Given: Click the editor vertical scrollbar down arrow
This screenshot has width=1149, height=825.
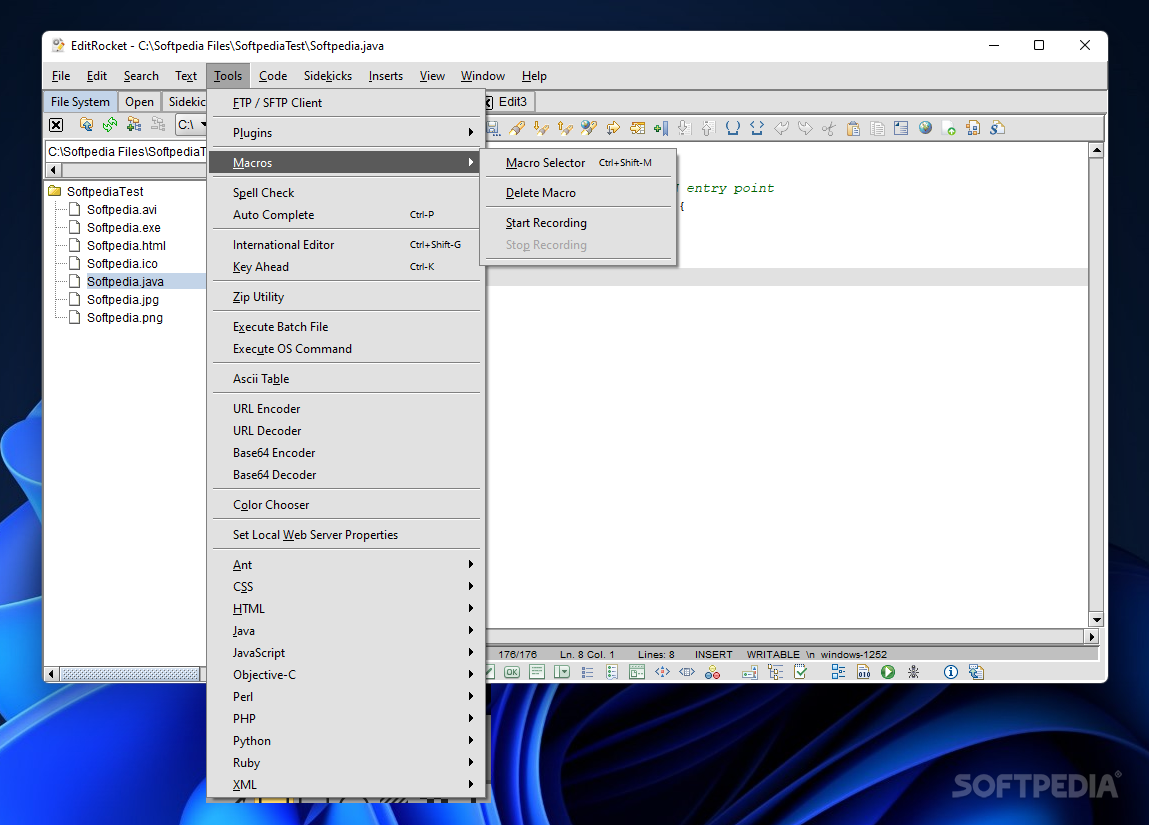Looking at the screenshot, I should pyautogui.click(x=1096, y=619).
